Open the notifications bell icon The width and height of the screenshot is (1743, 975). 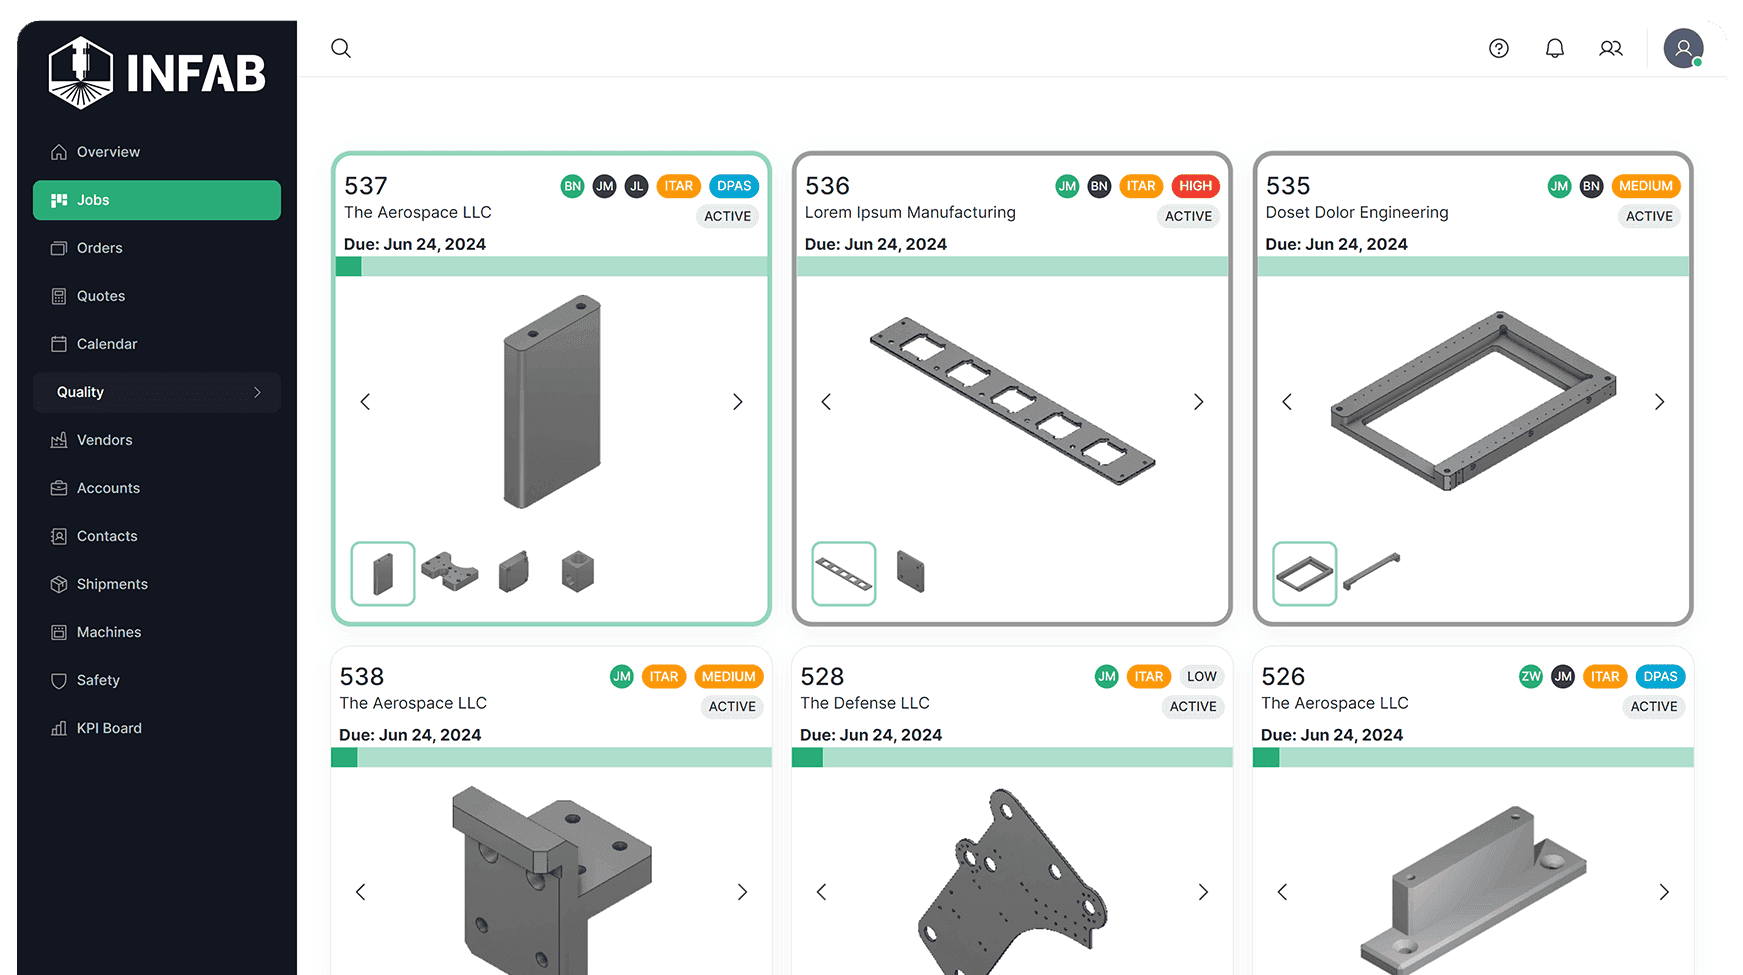point(1554,48)
